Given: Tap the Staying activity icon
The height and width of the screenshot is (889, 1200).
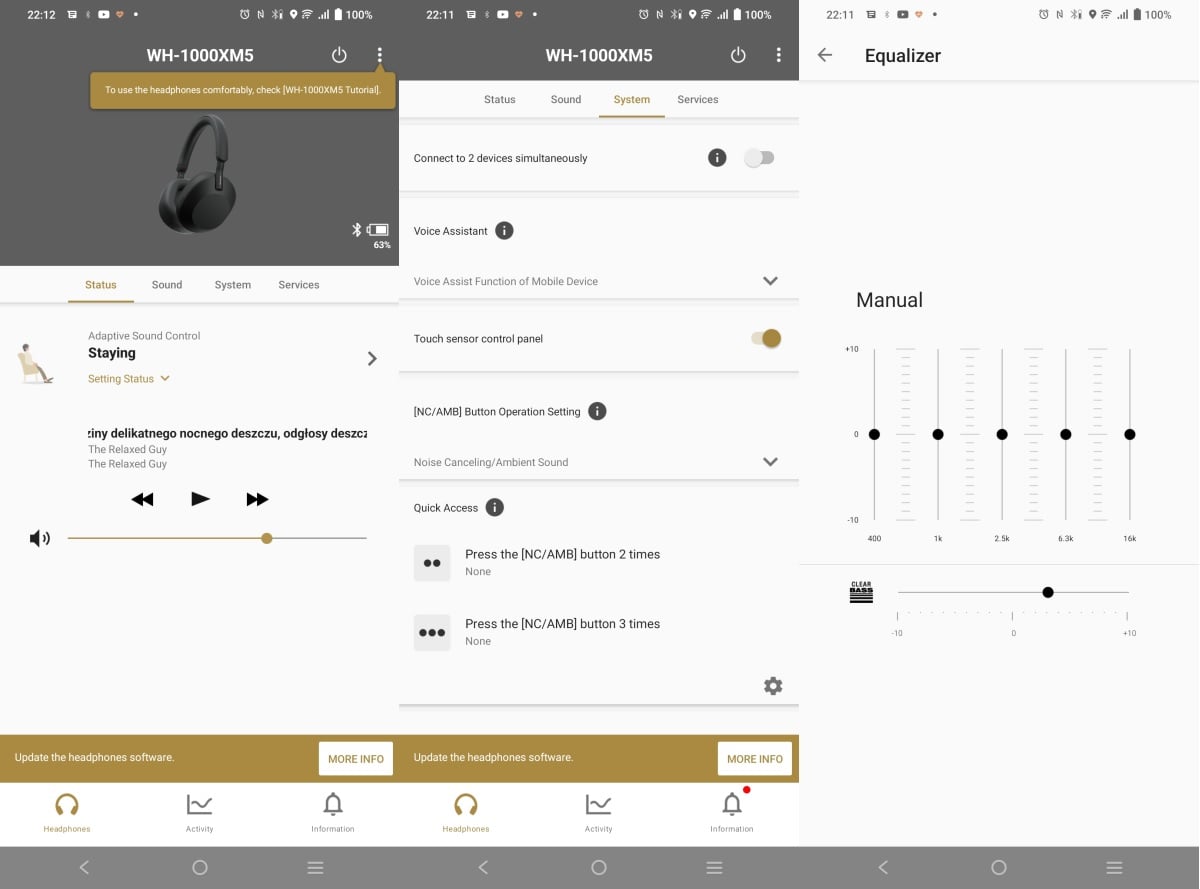Looking at the screenshot, I should click(x=36, y=362).
